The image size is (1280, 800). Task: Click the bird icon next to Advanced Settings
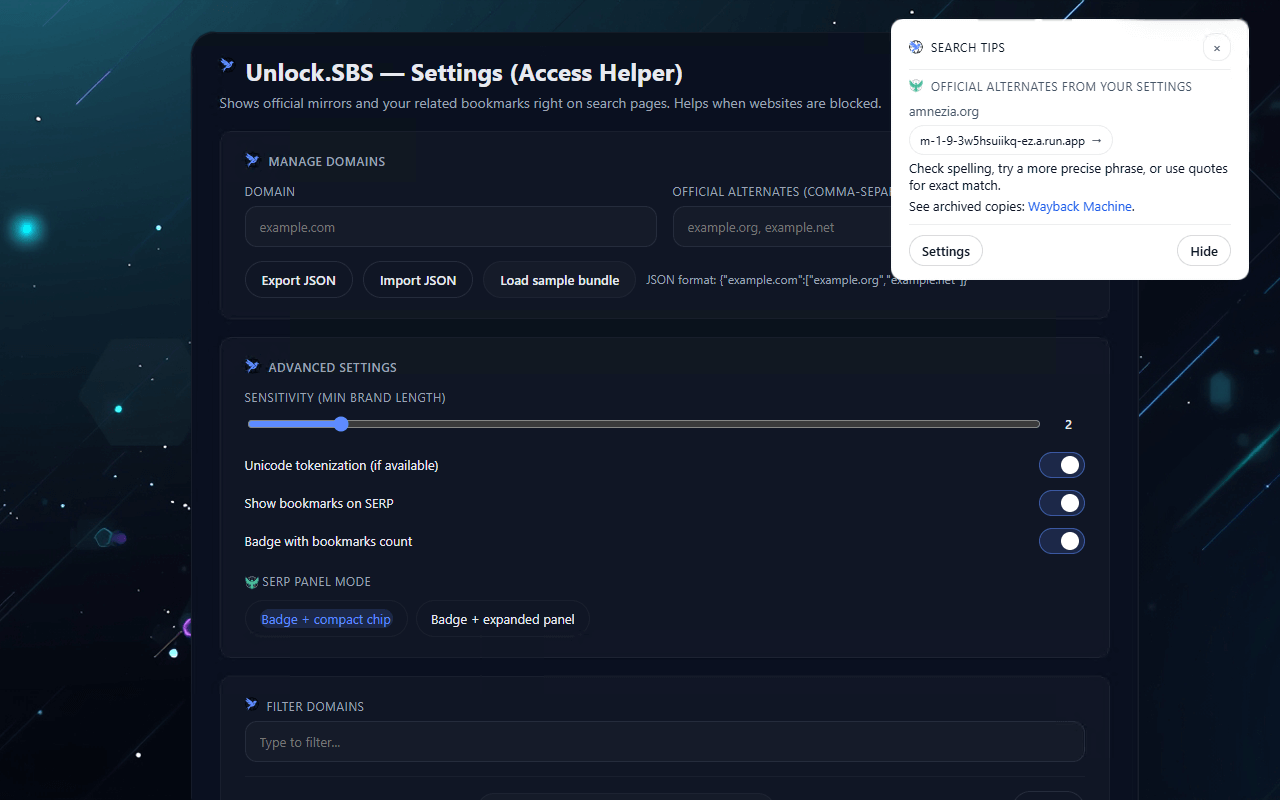[x=252, y=367]
